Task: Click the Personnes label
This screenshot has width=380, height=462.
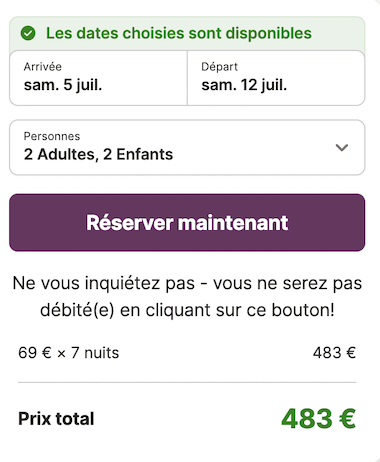Action: pyautogui.click(x=52, y=136)
